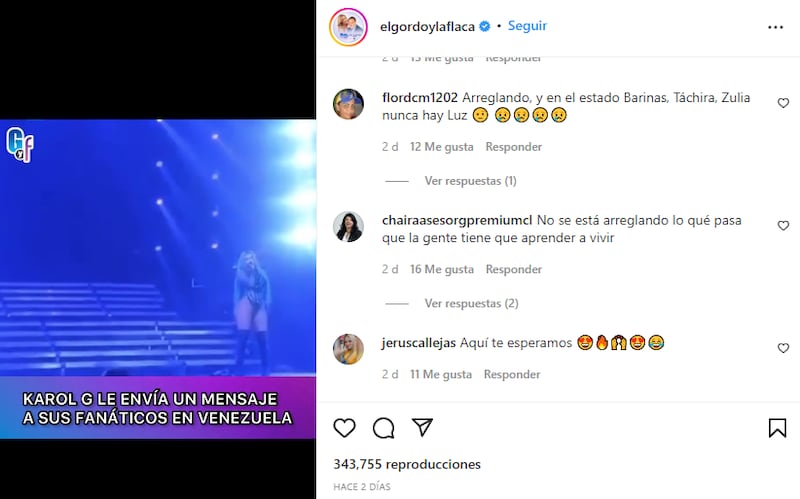Expand Ver respuestas (2)
Image resolution: width=800 pixels, height=499 pixels.
pyautogui.click(x=471, y=303)
